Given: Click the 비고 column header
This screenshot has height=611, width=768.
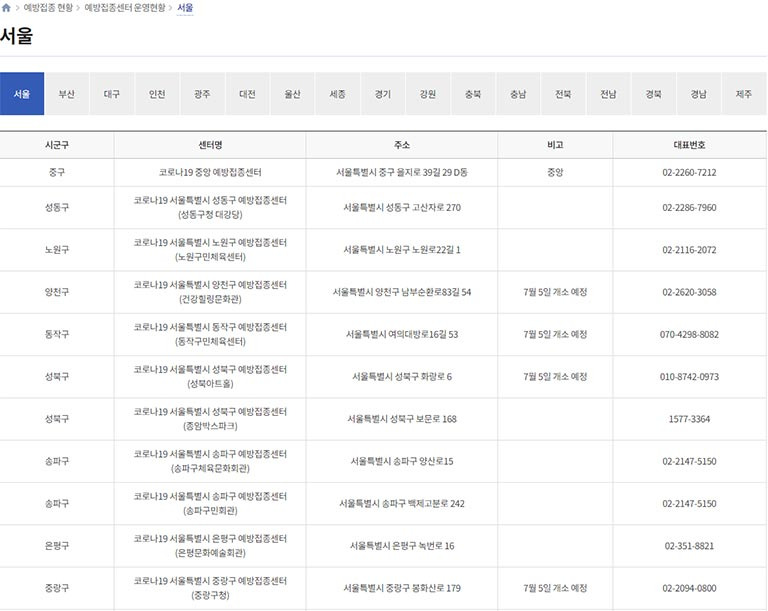Looking at the screenshot, I should point(555,145).
